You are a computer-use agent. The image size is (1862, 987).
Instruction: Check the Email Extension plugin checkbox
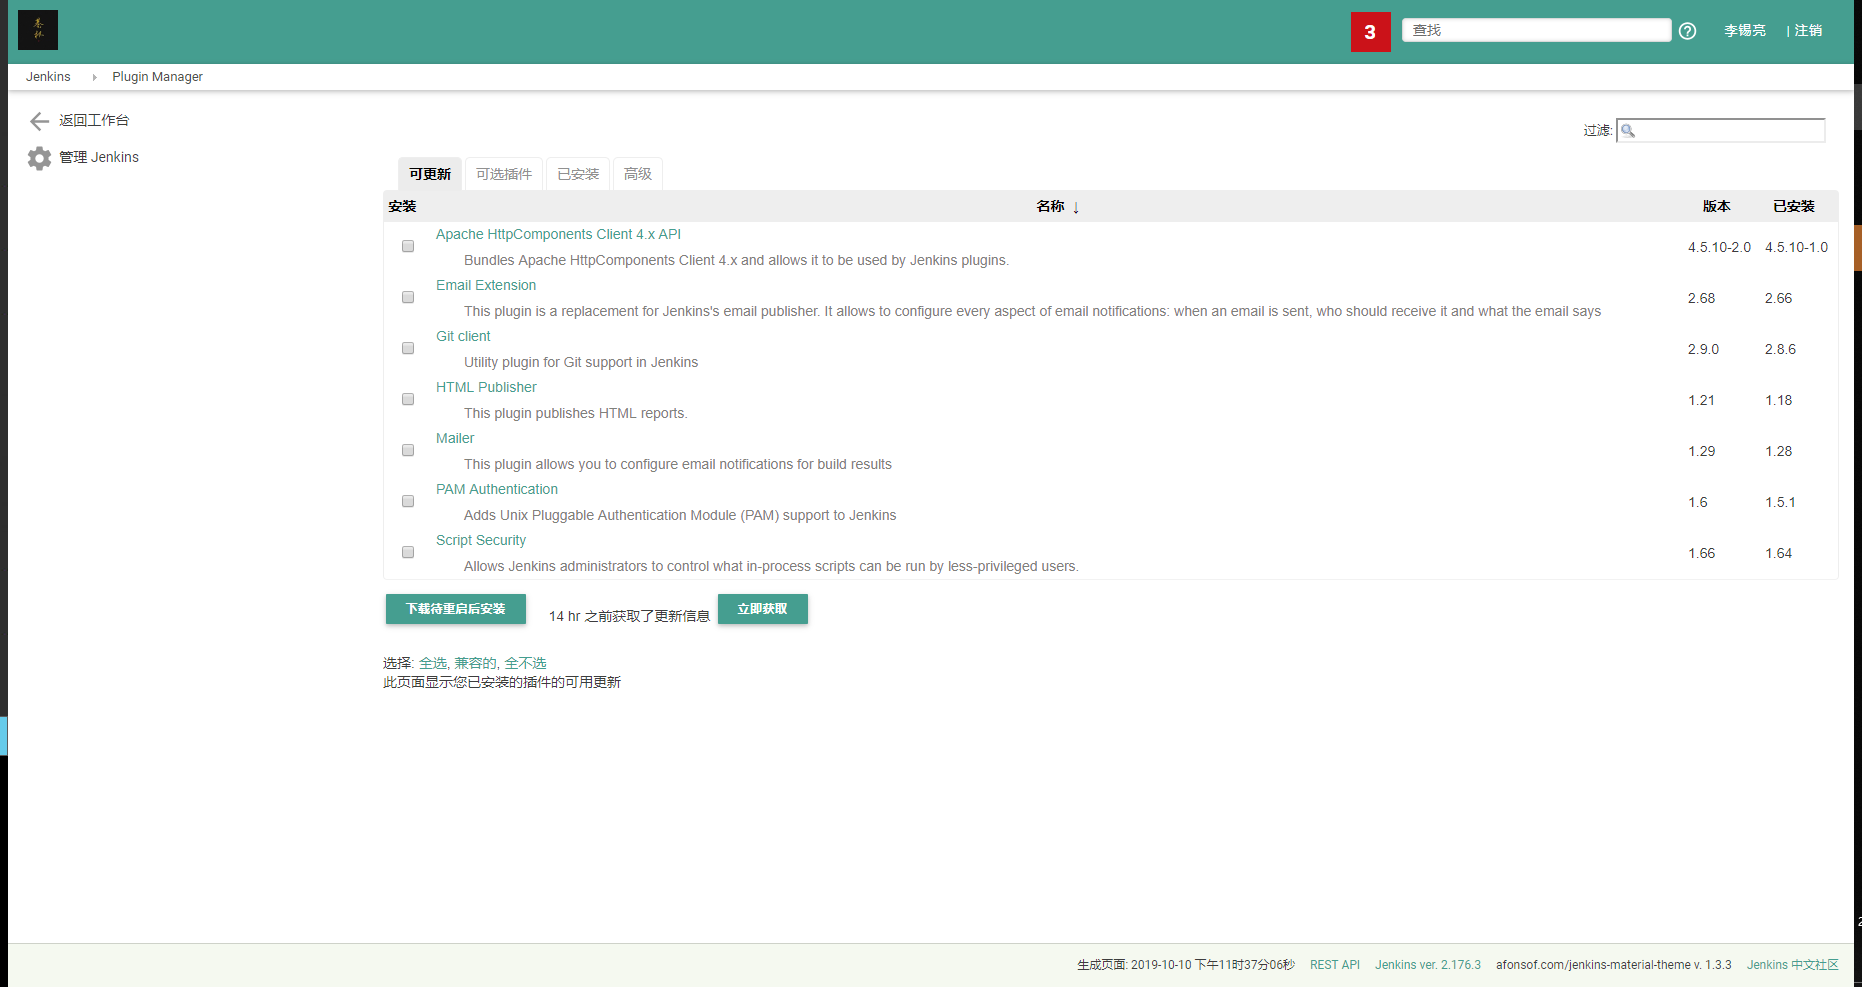(407, 297)
